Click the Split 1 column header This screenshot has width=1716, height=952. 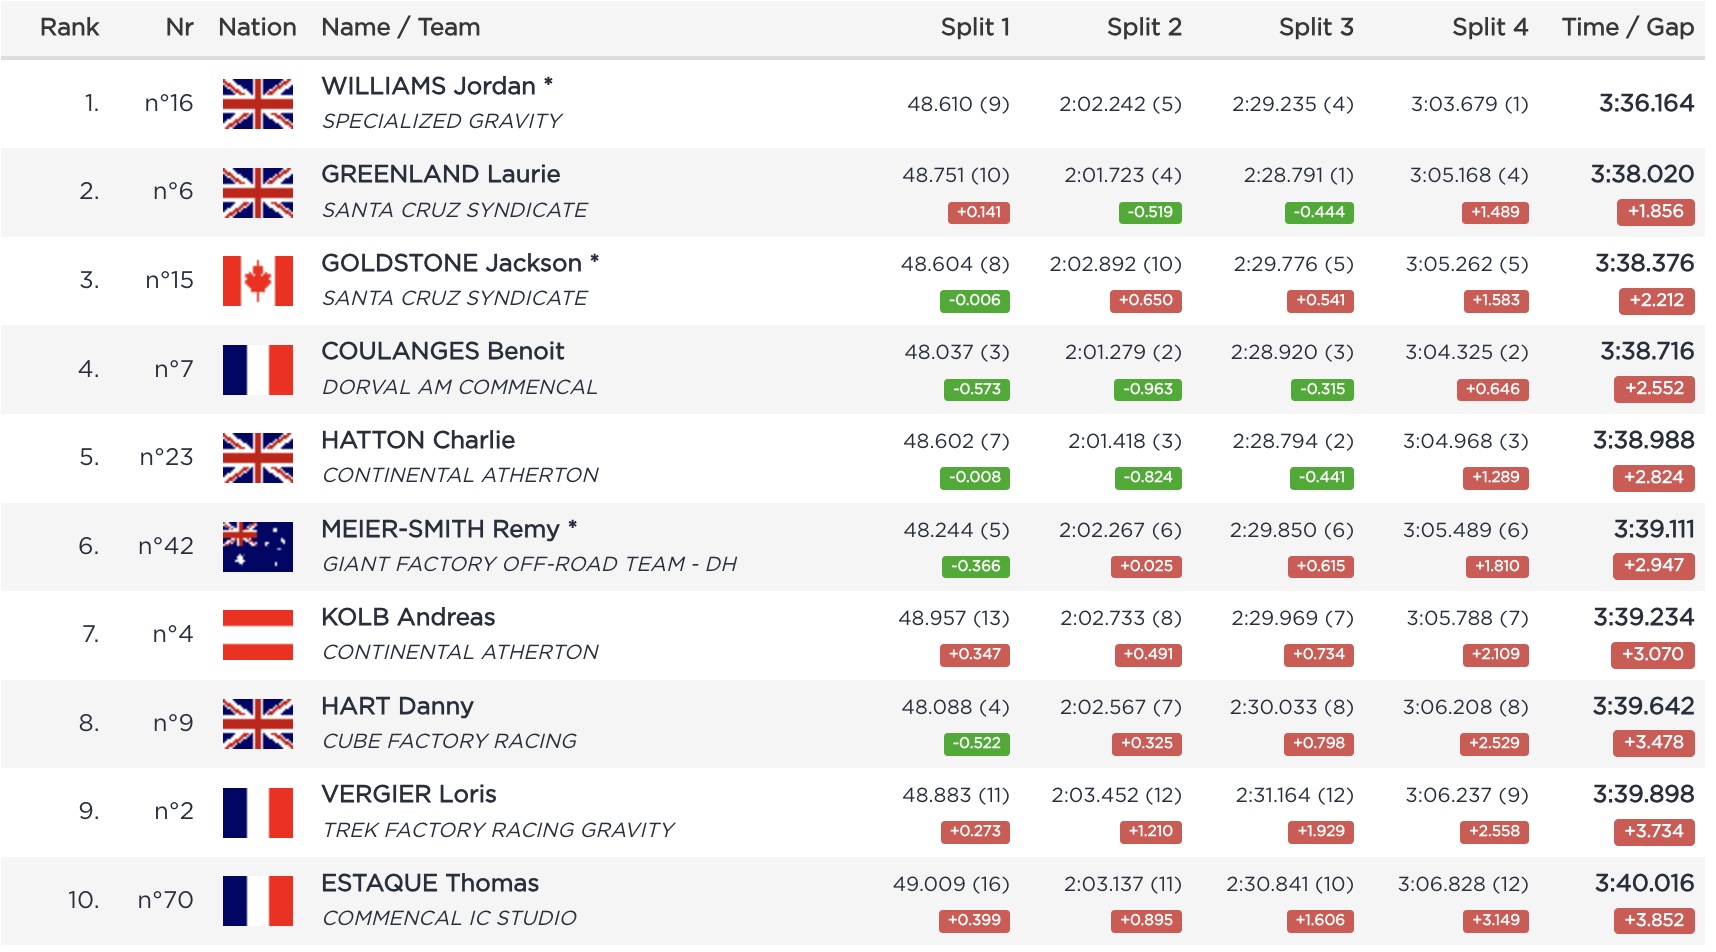click(974, 27)
